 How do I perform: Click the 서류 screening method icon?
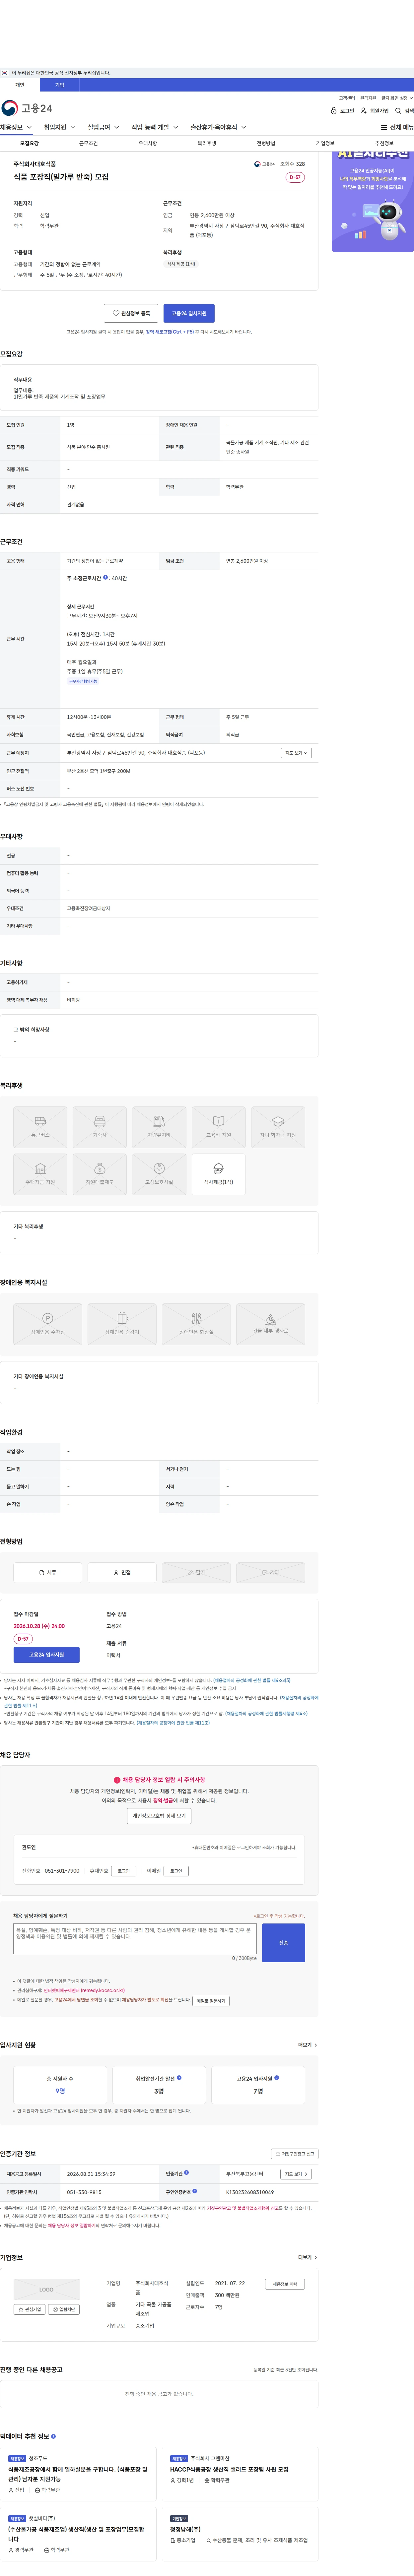tap(48, 1572)
